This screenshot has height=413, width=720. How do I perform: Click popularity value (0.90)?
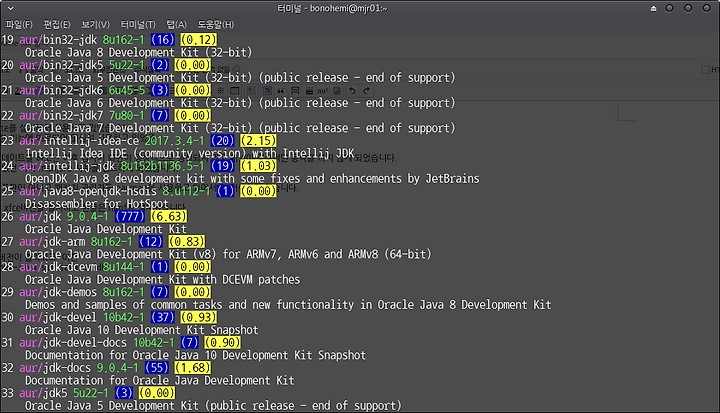pyautogui.click(x=222, y=343)
